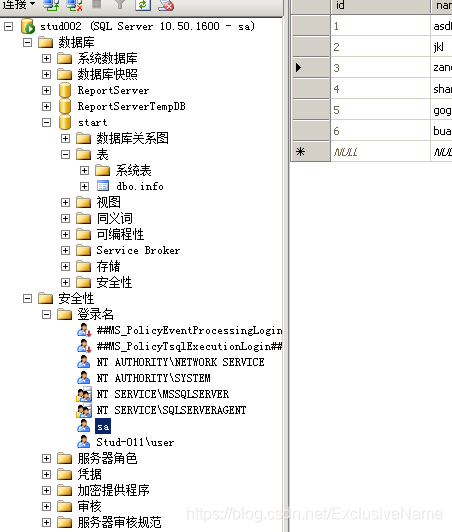Select NT SERVICE\SQLSERVERAGENT login
The image size is (452, 532).
point(171,410)
